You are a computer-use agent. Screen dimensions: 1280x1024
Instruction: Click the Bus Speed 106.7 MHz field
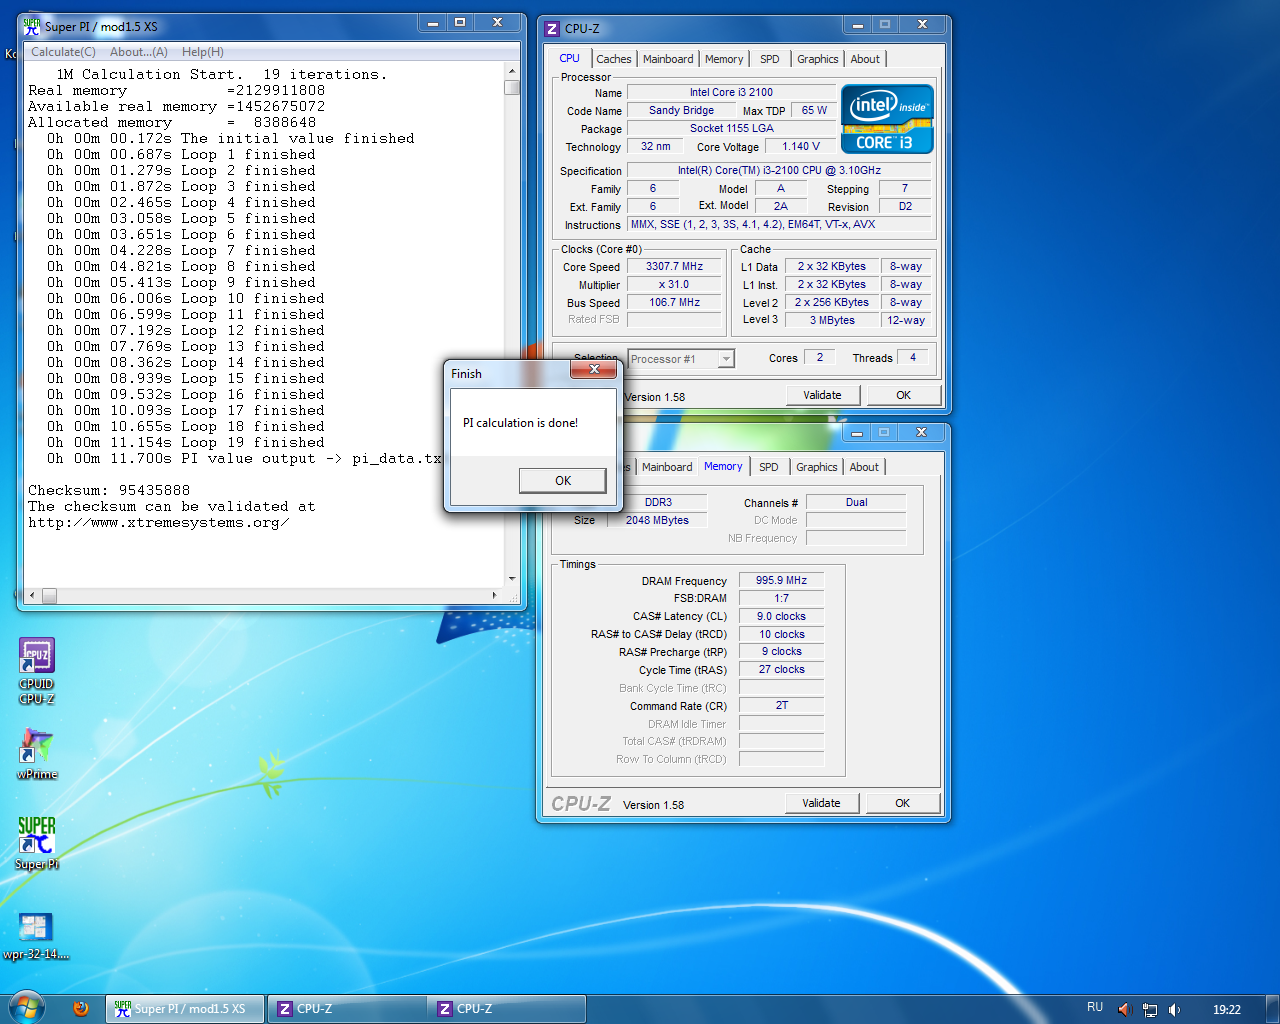coord(674,302)
